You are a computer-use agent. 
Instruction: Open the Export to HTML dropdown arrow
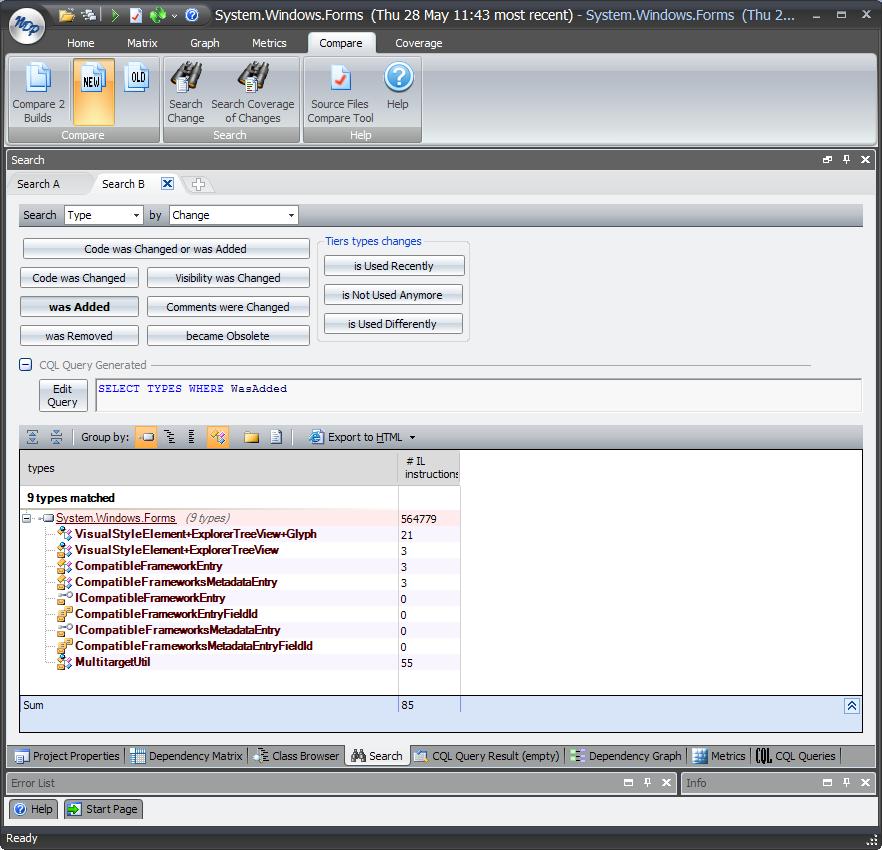[x=412, y=437]
